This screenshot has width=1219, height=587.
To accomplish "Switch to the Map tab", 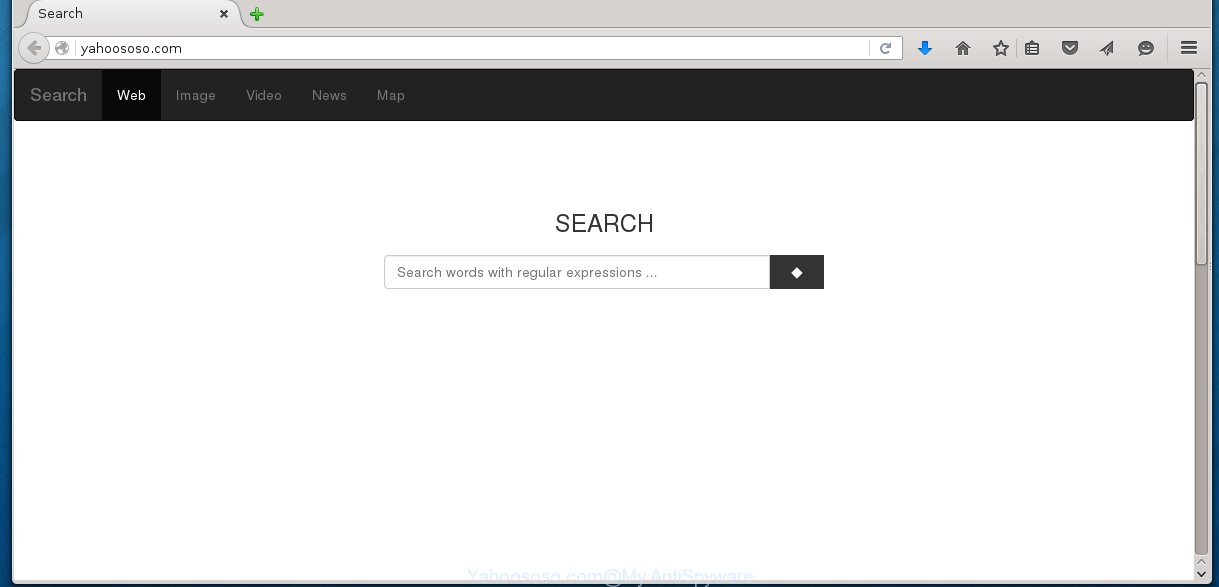I will pyautogui.click(x=391, y=95).
